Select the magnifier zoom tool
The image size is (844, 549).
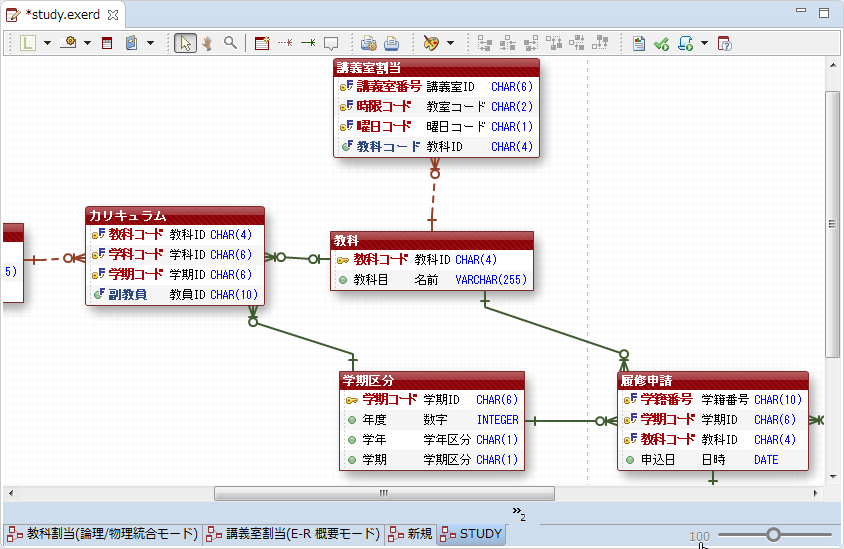coord(230,43)
